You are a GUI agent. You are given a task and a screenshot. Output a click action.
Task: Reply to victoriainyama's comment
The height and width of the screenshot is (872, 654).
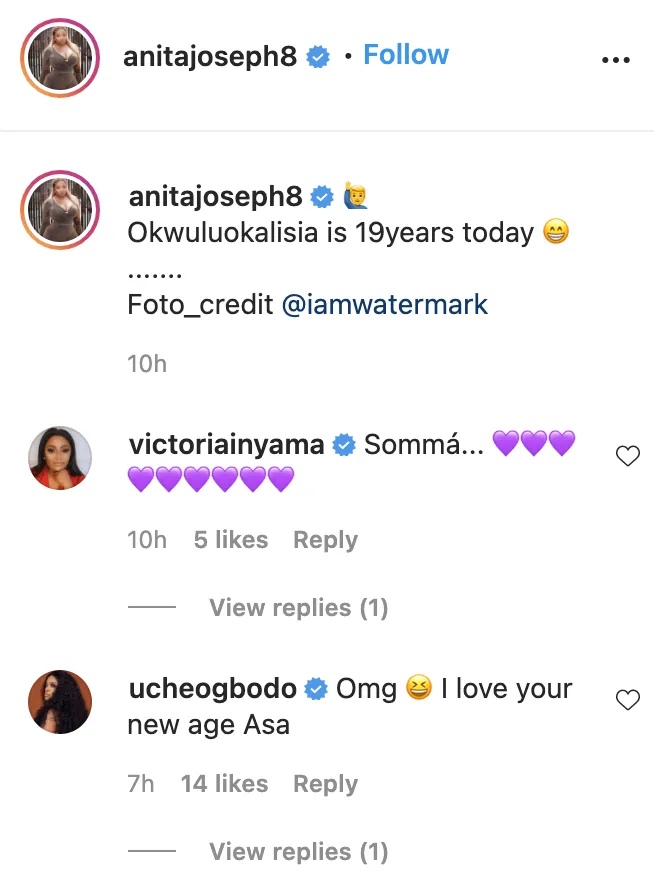pyautogui.click(x=325, y=540)
